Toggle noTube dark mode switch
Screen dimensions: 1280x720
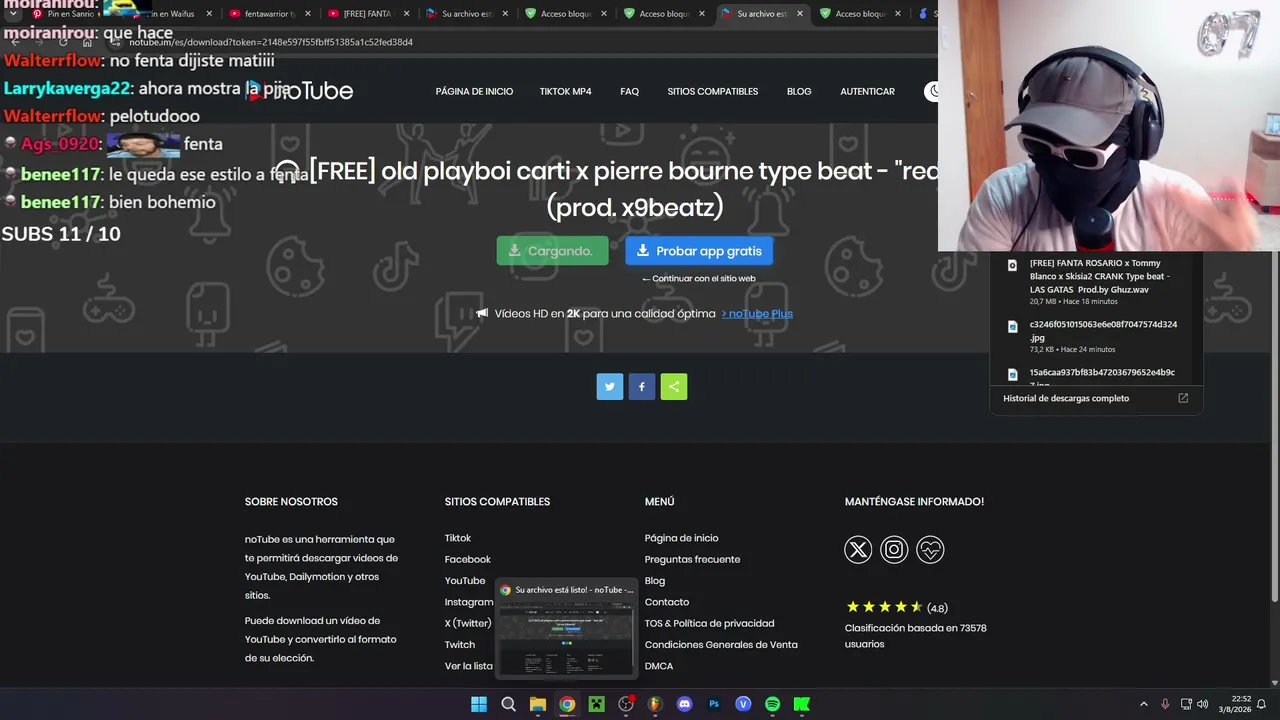tap(932, 91)
